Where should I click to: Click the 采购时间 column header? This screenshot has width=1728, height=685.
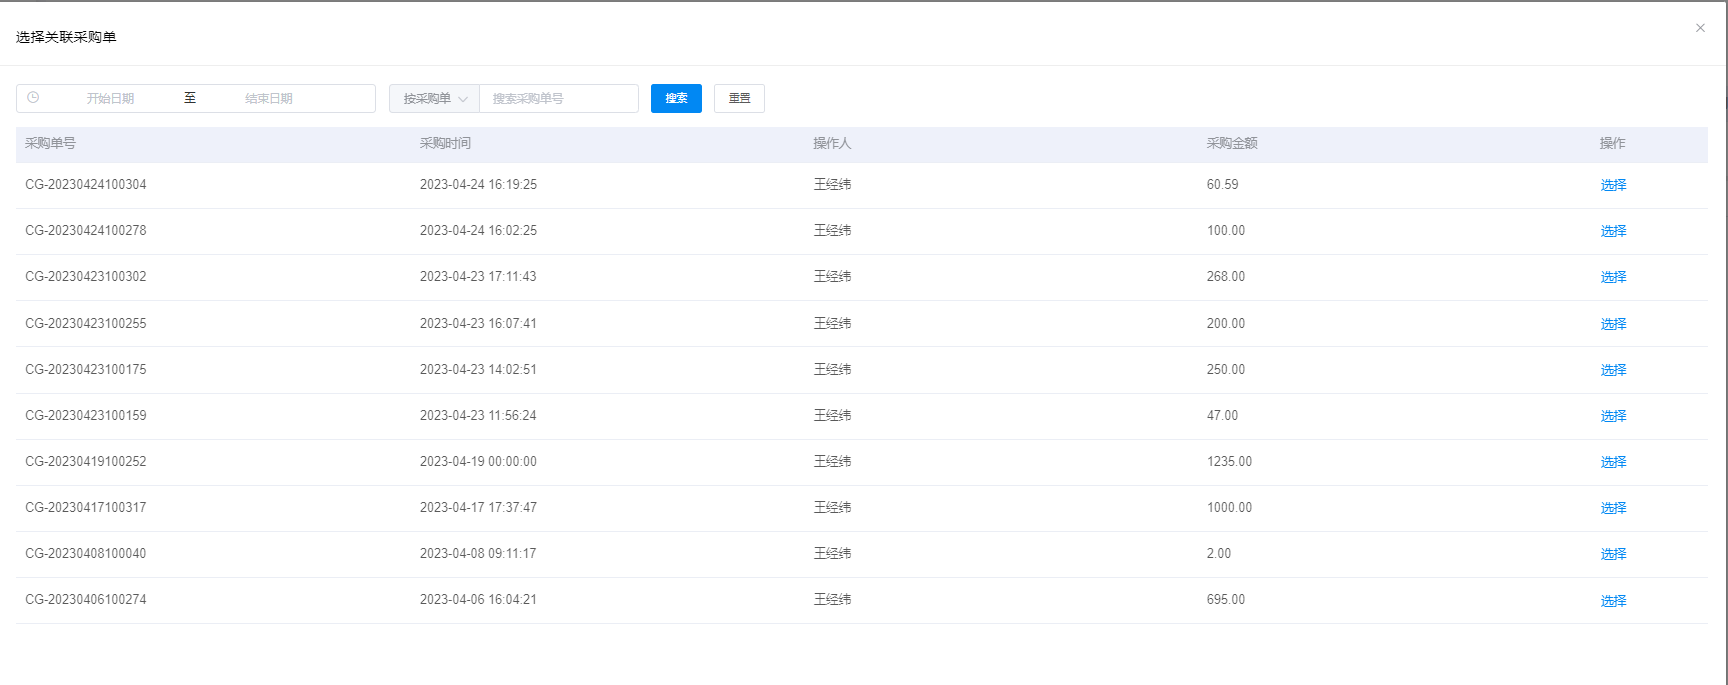[x=445, y=144]
